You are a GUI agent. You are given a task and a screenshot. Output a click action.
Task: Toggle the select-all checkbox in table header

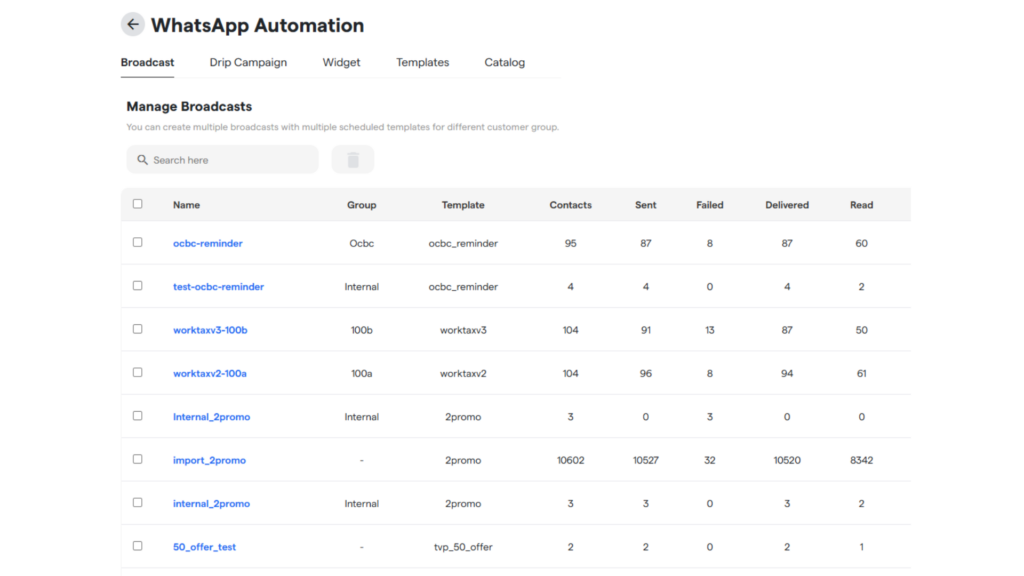tap(138, 204)
